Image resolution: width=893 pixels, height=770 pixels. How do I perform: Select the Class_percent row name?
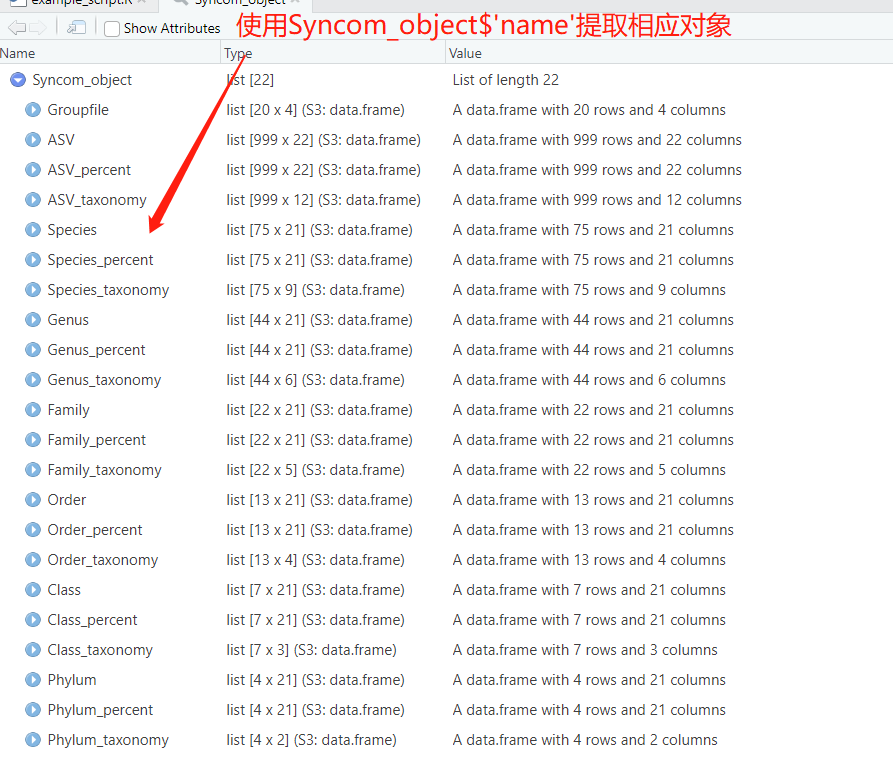pyautogui.click(x=92, y=620)
